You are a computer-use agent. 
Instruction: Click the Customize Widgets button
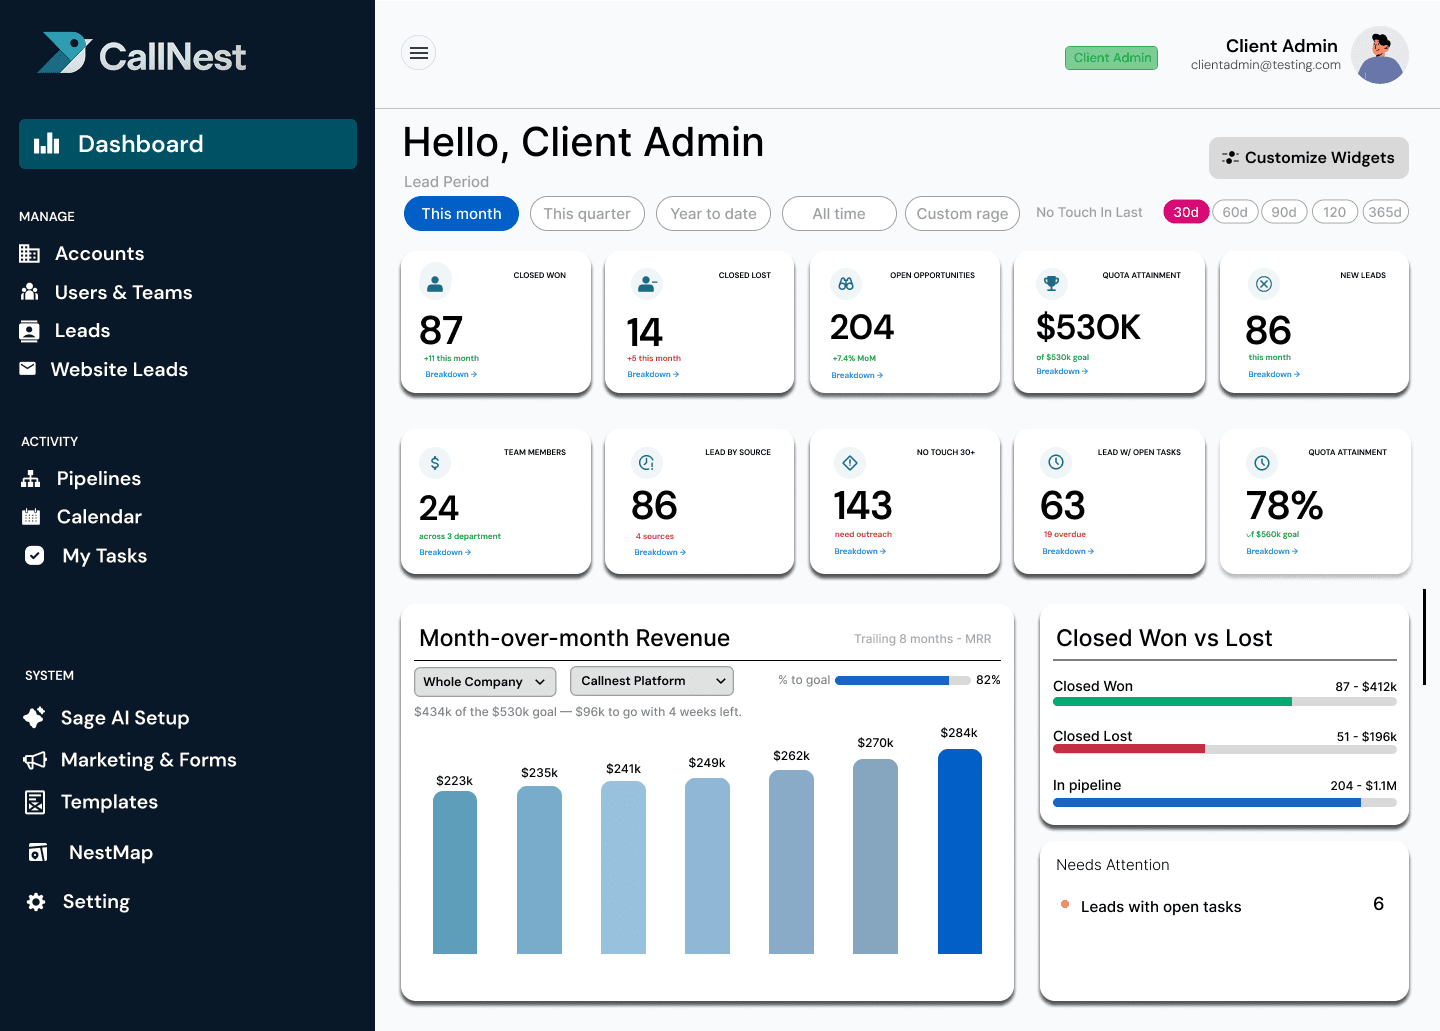tap(1309, 158)
